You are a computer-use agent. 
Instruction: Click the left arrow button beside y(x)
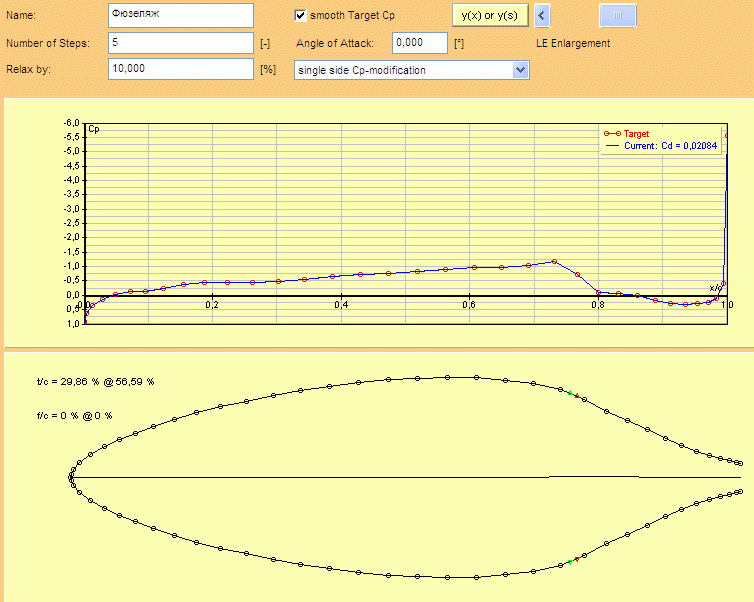[541, 16]
